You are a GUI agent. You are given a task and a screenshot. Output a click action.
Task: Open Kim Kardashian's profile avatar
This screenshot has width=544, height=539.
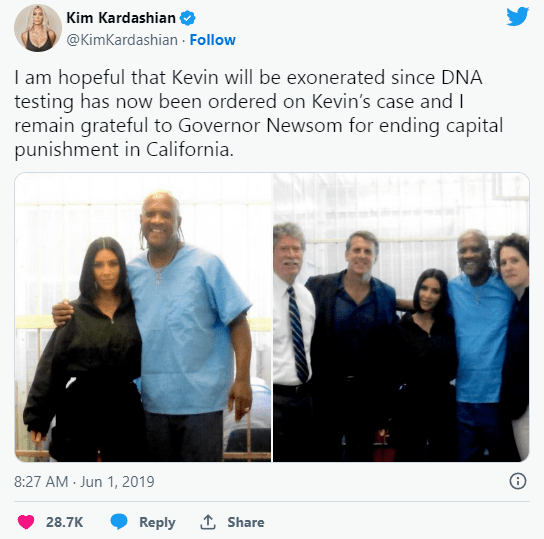38,28
